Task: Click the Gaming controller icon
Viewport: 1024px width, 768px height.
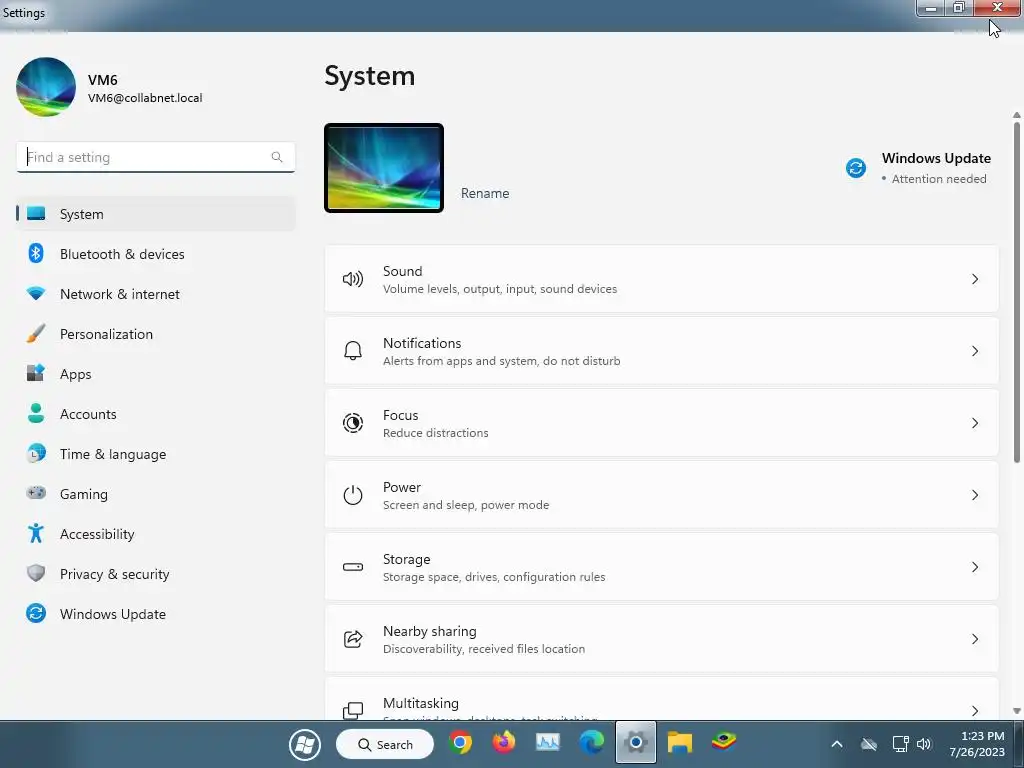Action: 36,493
